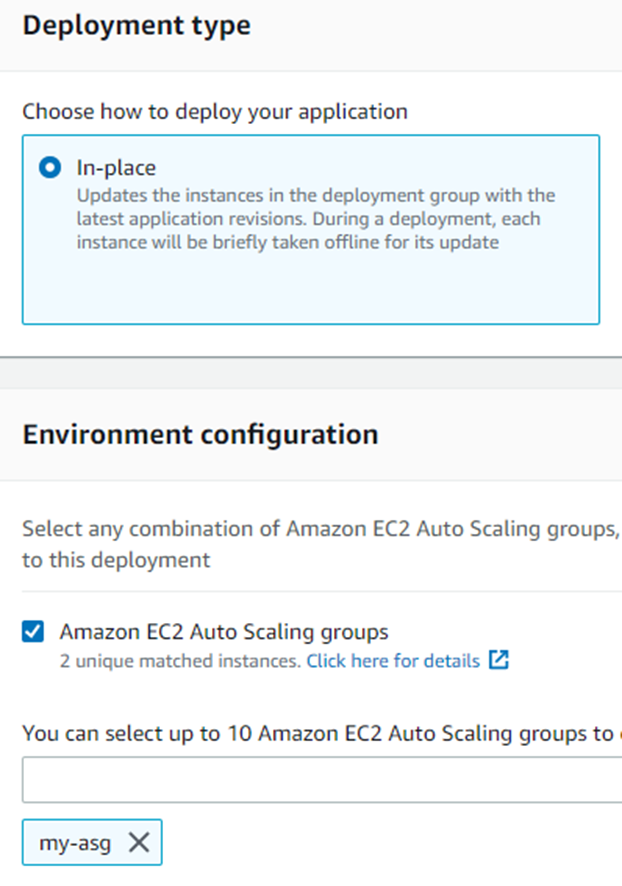This screenshot has height=886, width=622.
Task: Follow the Click here for details link
Action: click(393, 661)
